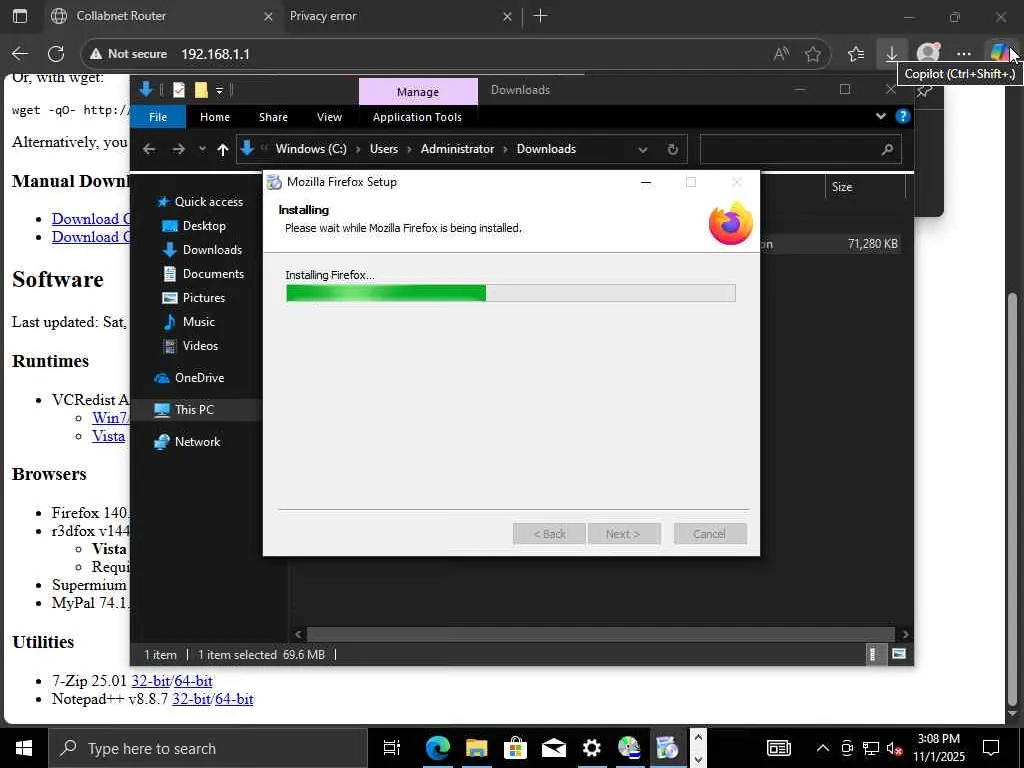Screen dimensions: 1024x768
Task: Open the notification center icon
Action: 991,748
